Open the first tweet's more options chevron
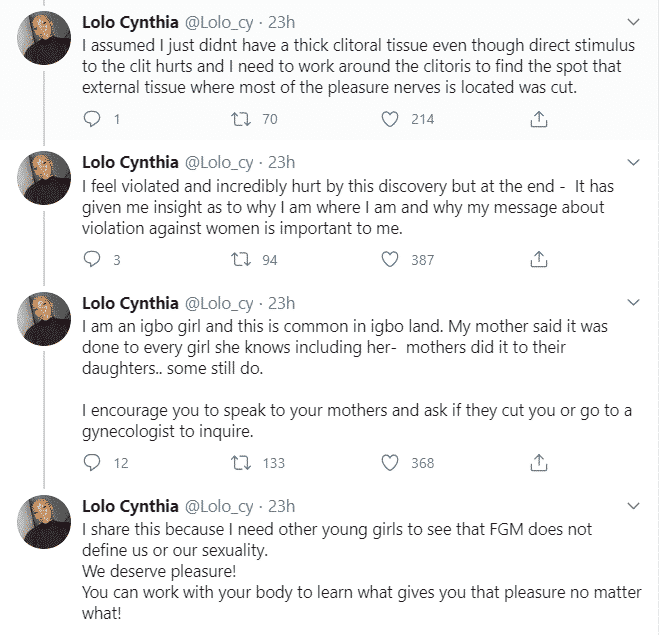660x635 pixels. [632, 22]
